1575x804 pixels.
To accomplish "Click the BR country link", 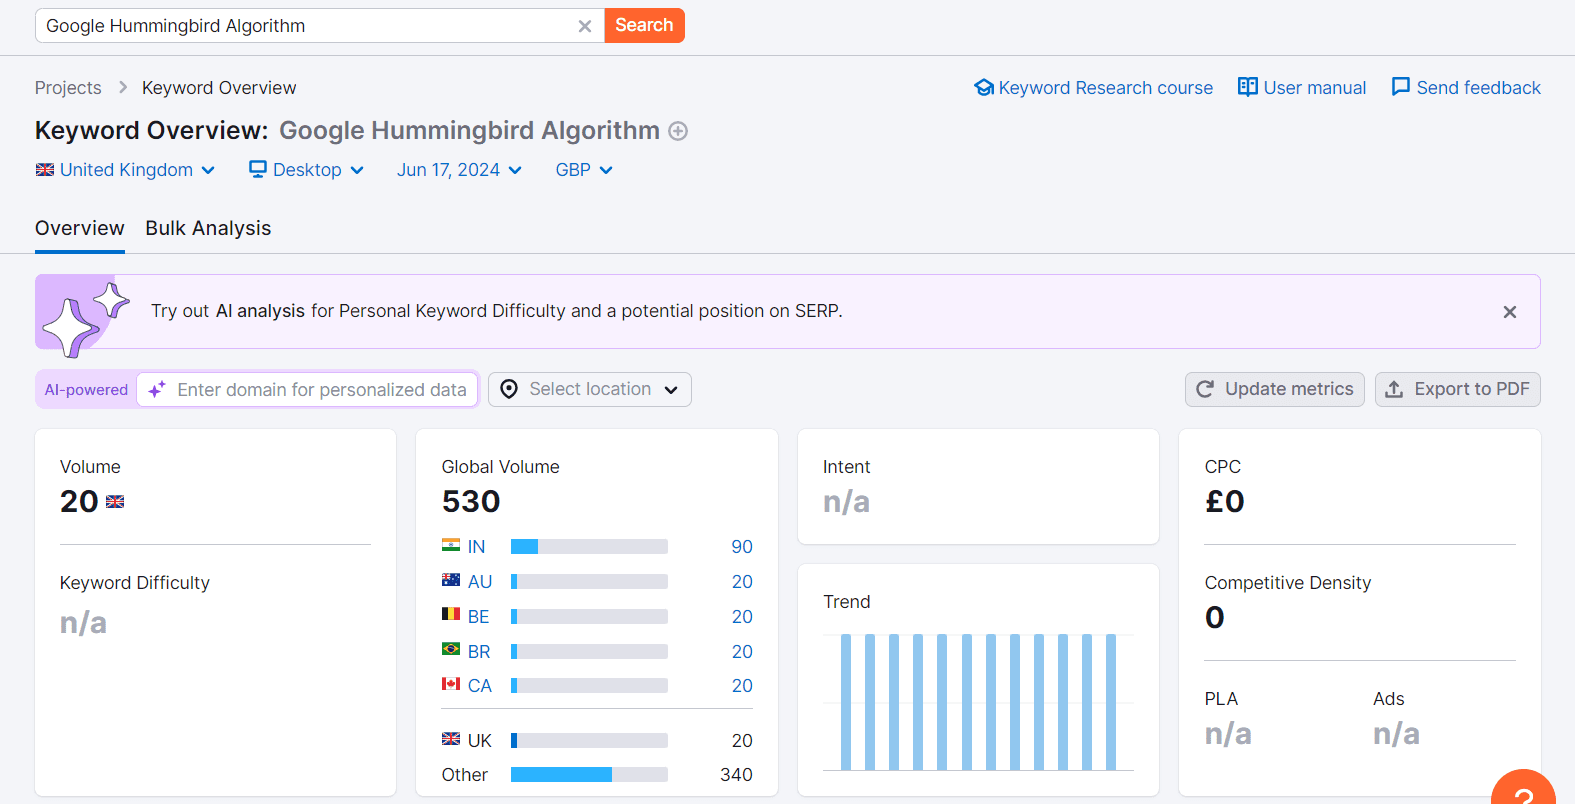I will point(479,652).
